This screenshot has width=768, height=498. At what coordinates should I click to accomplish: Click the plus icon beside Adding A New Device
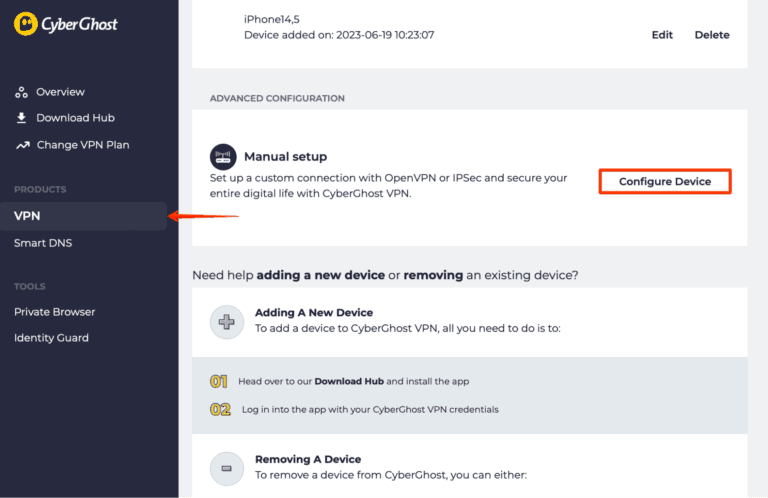pyautogui.click(x=225, y=320)
